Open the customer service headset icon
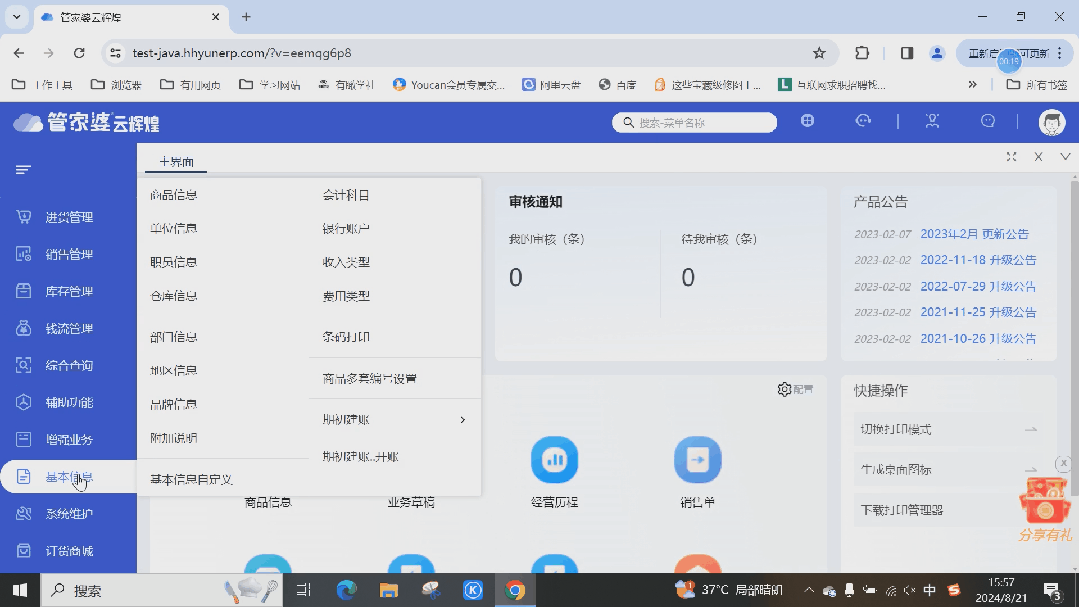The height and width of the screenshot is (607, 1079). [862, 120]
